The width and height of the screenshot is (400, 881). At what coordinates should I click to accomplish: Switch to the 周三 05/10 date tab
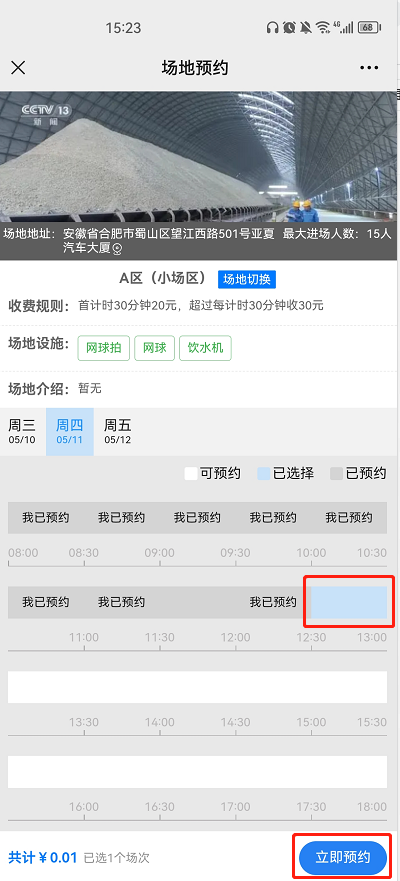[22, 432]
